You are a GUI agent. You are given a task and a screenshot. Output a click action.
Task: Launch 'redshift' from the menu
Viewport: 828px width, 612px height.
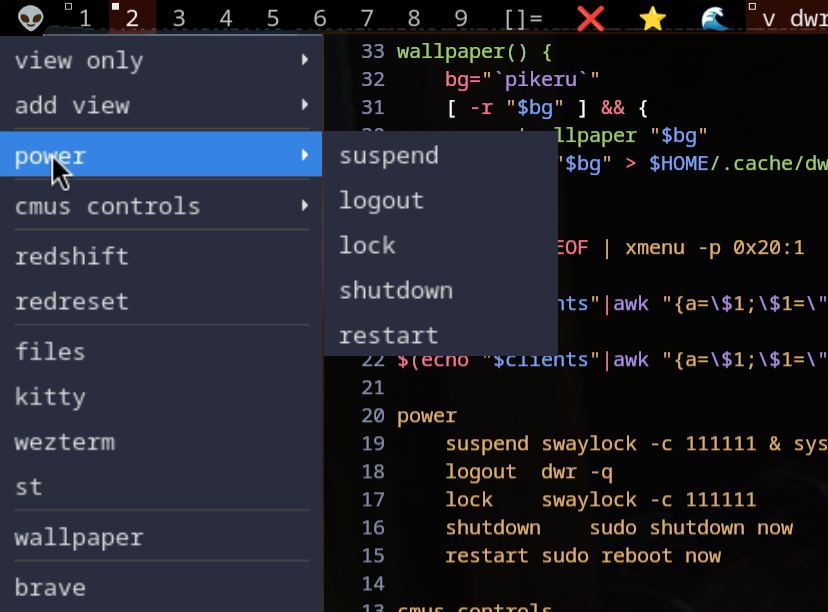pyautogui.click(x=161, y=256)
